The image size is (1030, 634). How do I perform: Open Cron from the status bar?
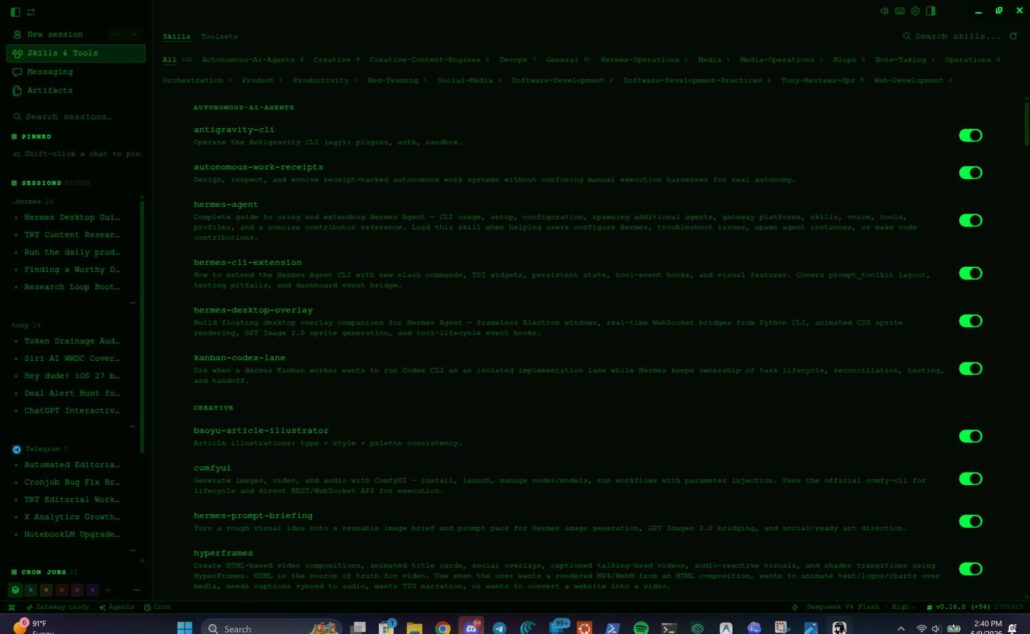(x=157, y=607)
